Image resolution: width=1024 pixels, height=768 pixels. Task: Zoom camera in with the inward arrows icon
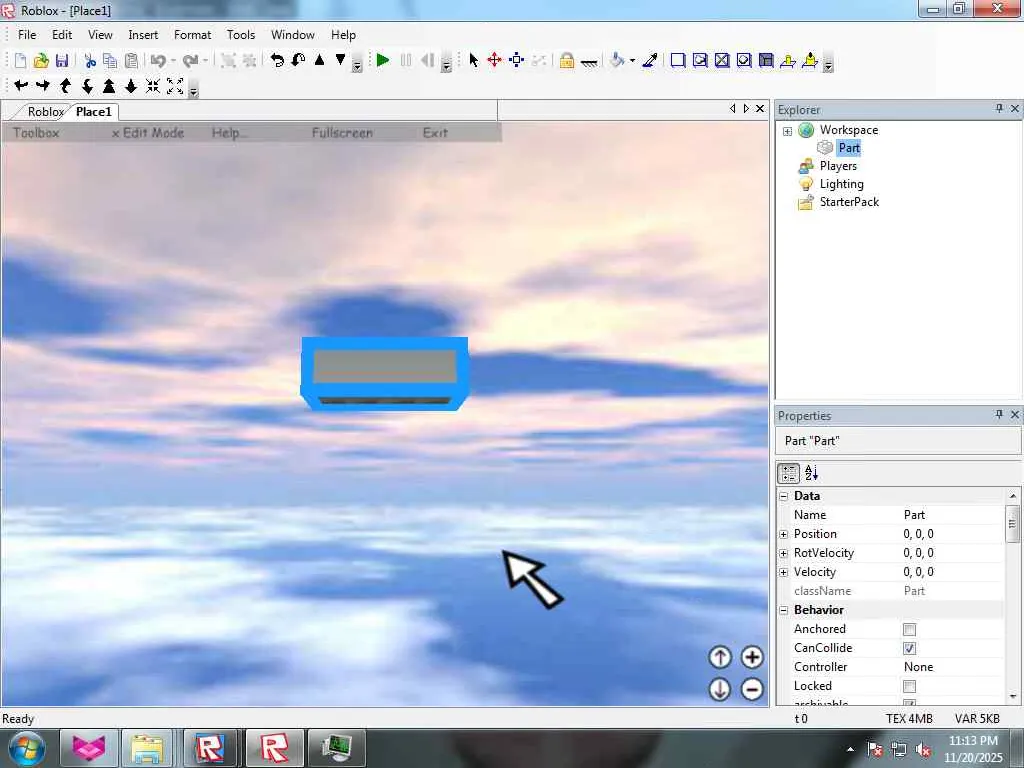point(153,86)
